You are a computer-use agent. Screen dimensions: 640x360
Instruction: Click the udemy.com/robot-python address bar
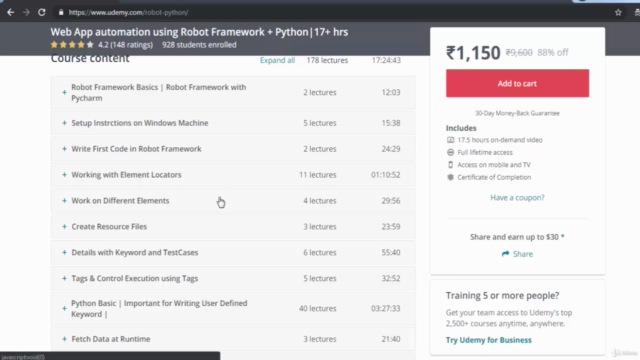(x=128, y=13)
